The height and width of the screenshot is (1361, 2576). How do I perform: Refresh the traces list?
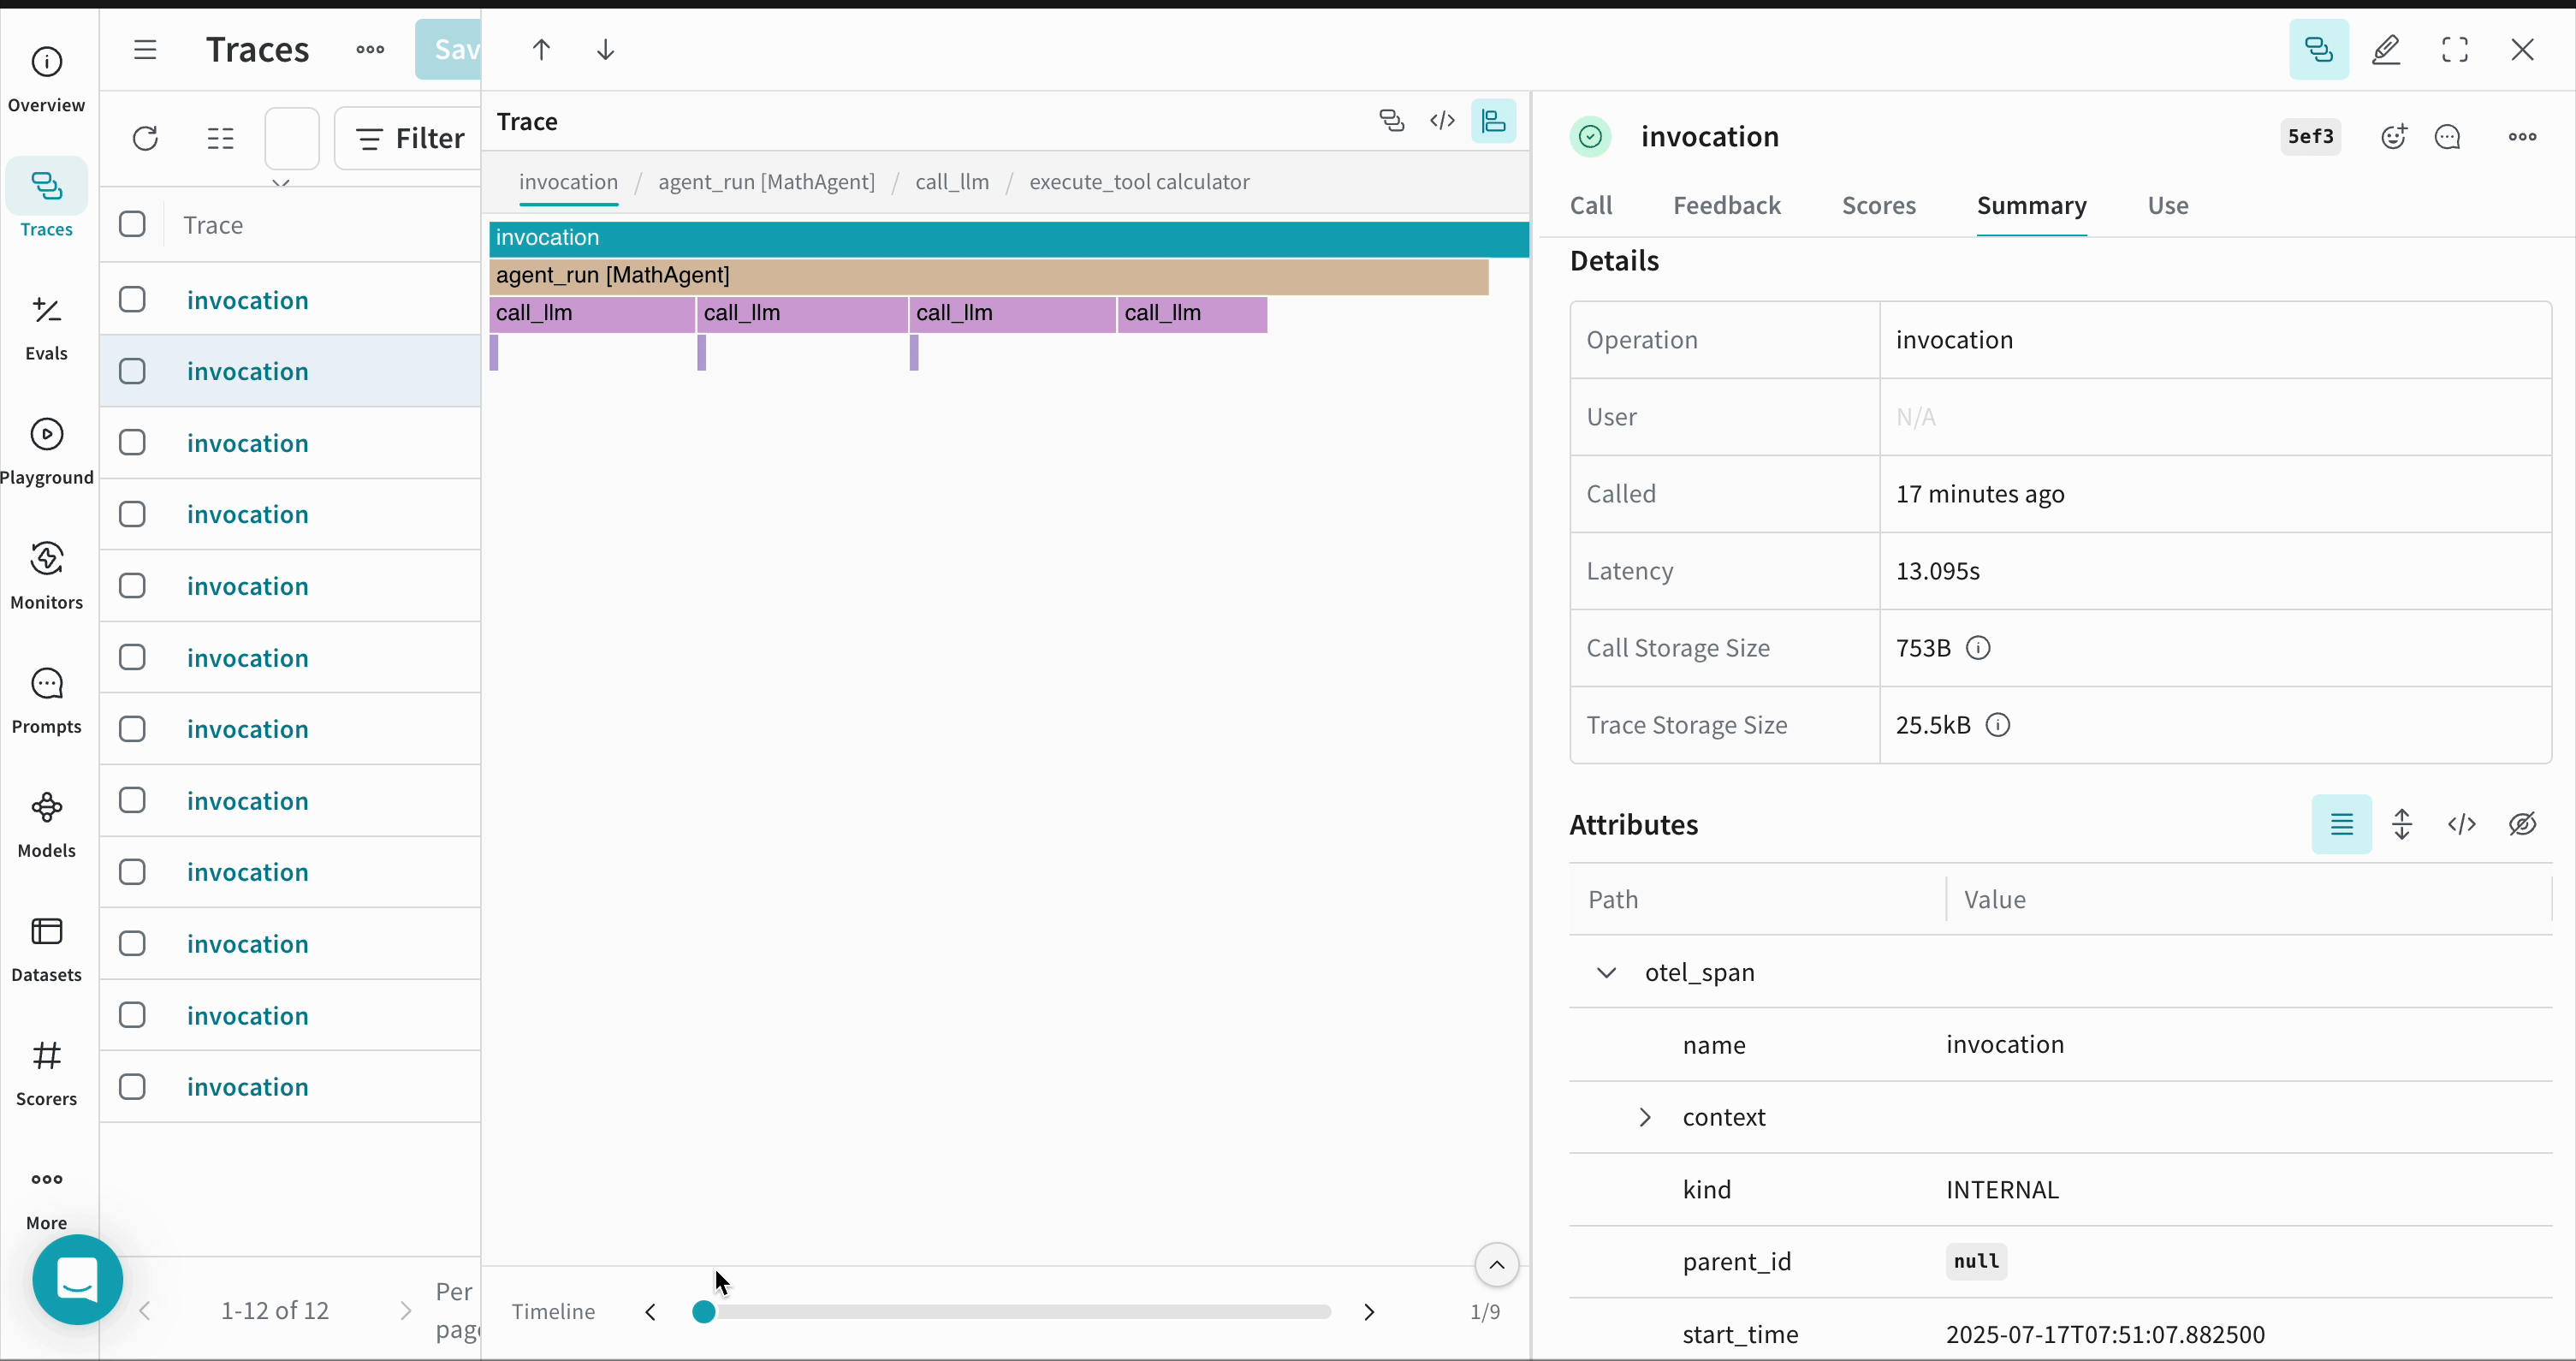pyautogui.click(x=146, y=138)
